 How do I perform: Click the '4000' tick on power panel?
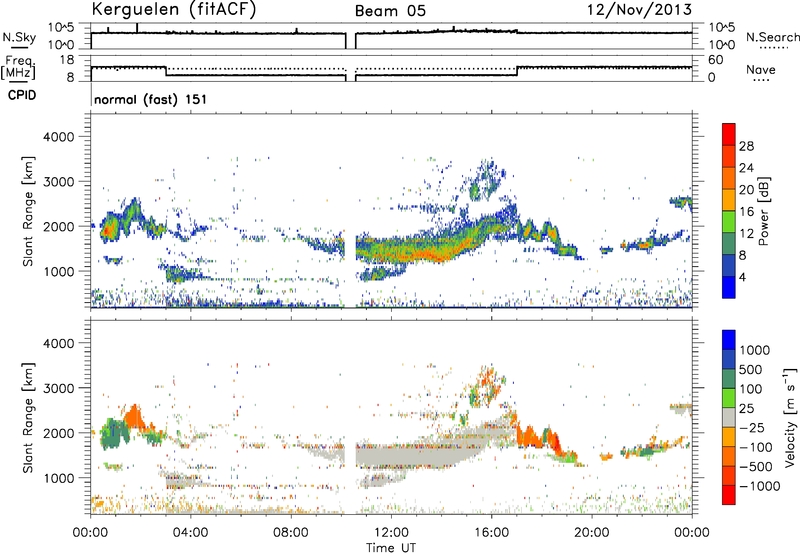59,137
